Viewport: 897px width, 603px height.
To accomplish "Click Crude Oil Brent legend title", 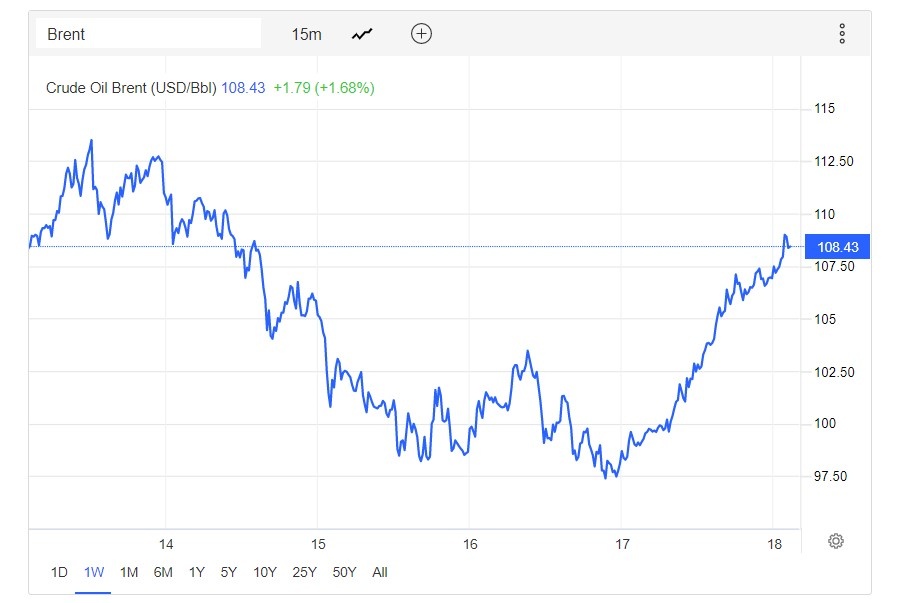I will pyautogui.click(x=131, y=88).
